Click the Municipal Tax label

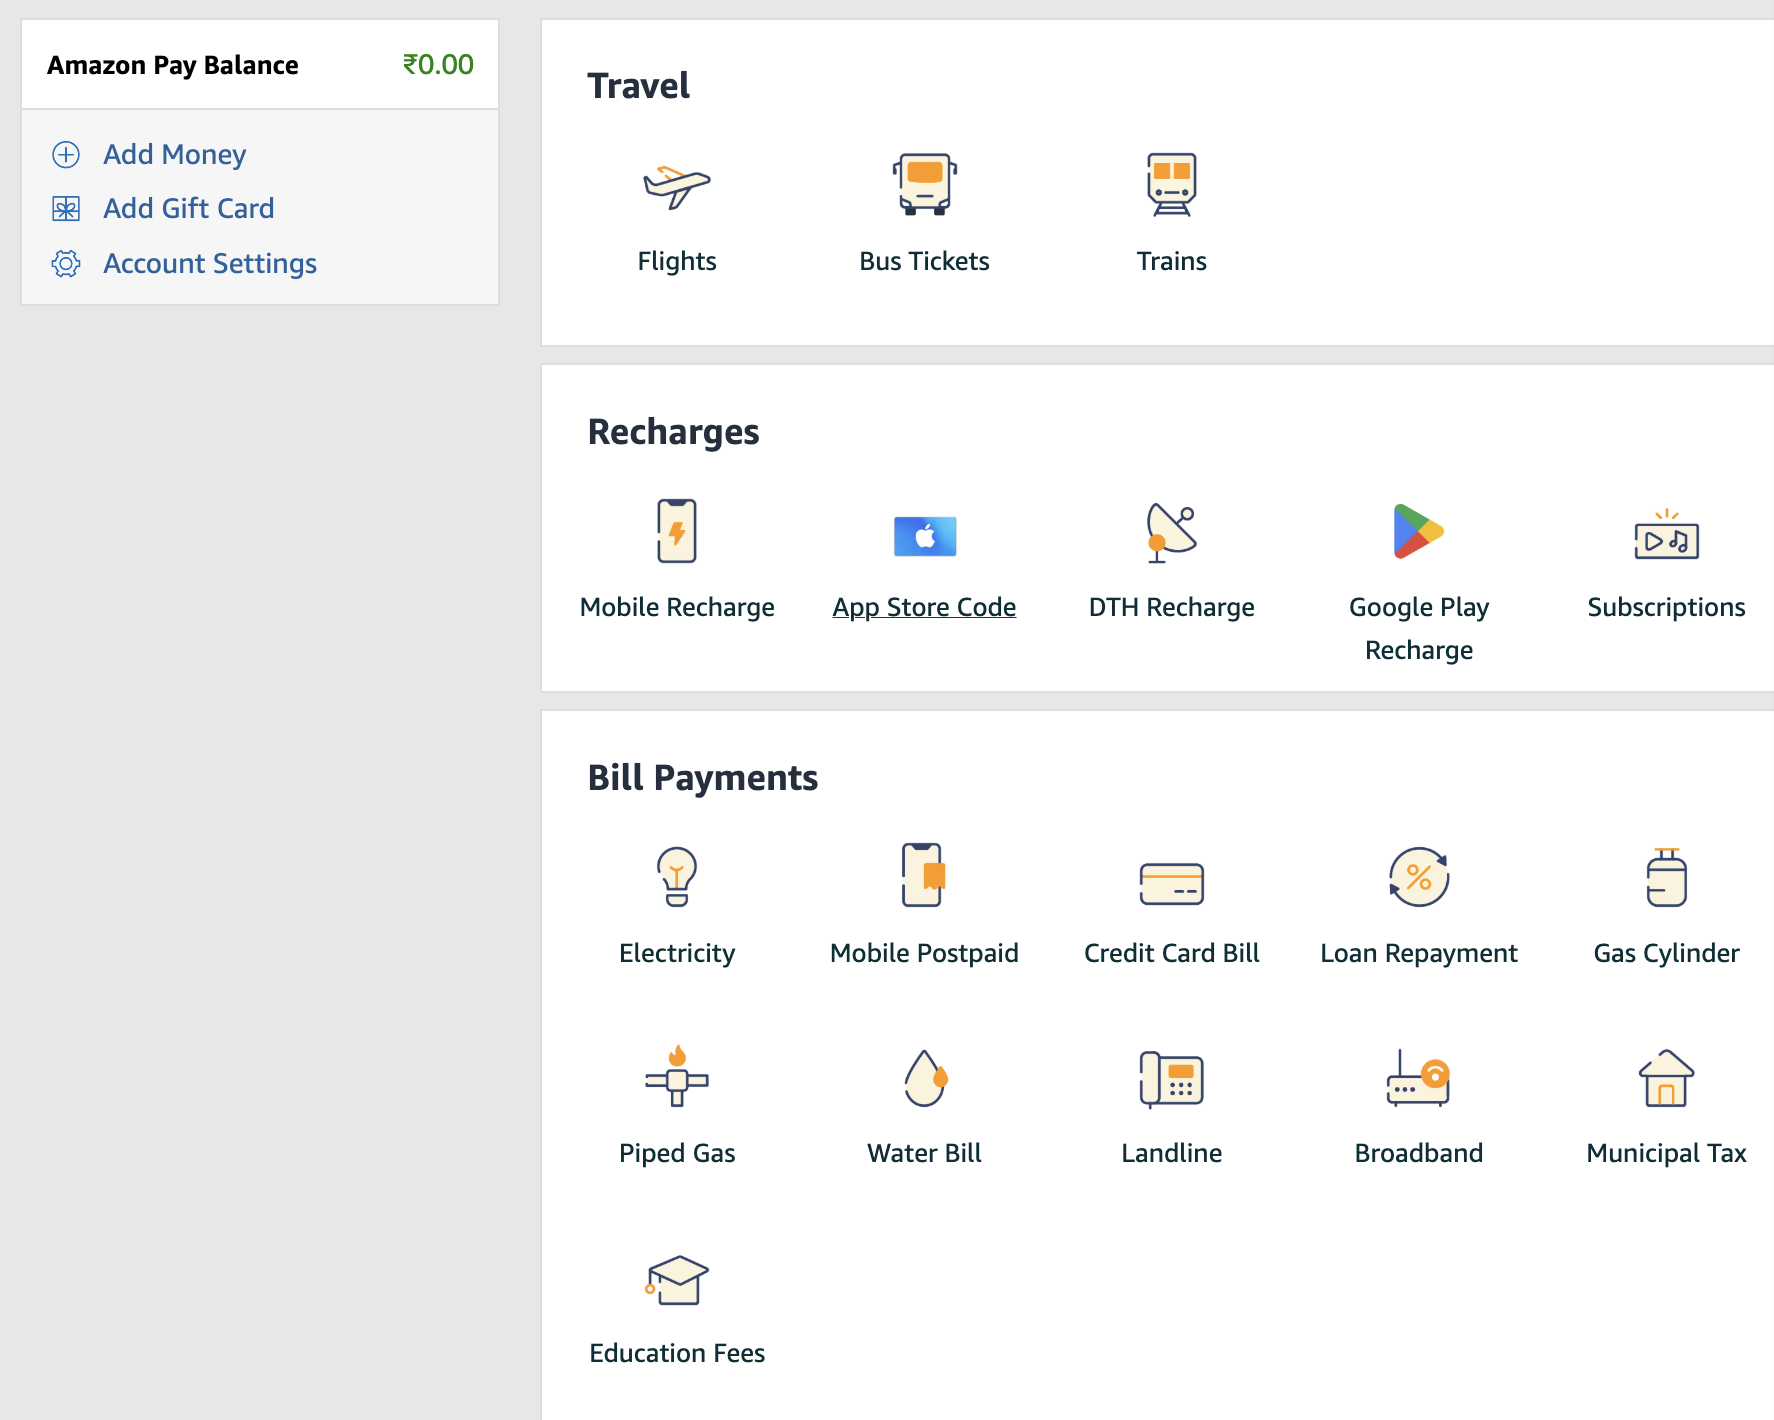coord(1666,1153)
